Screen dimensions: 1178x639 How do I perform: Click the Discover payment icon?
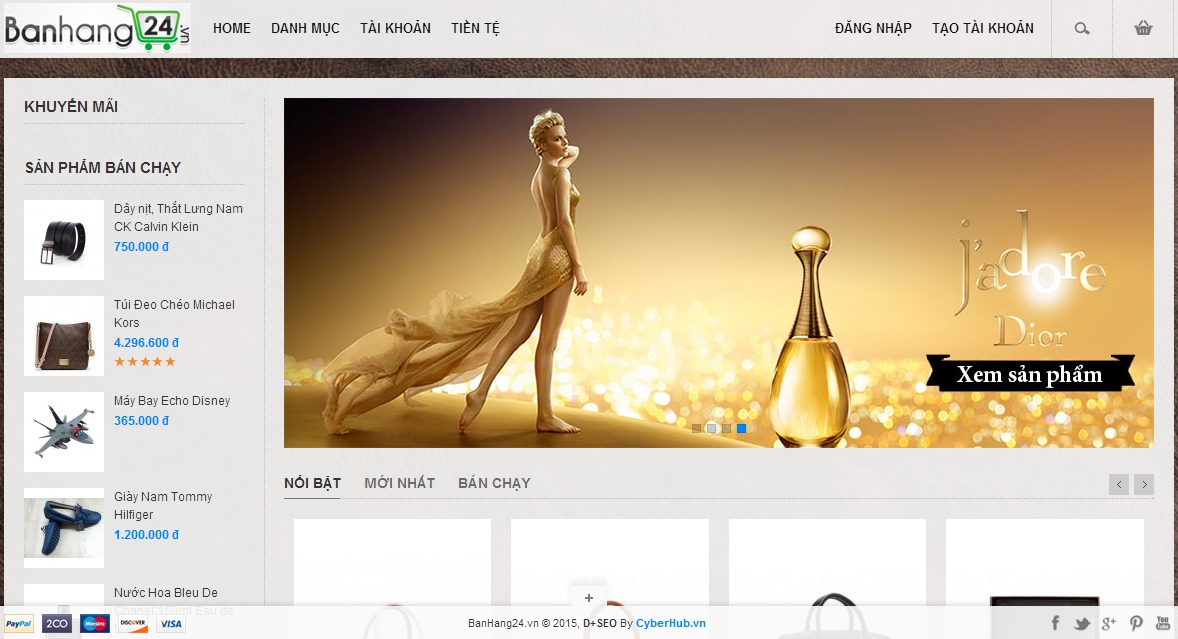[133, 624]
